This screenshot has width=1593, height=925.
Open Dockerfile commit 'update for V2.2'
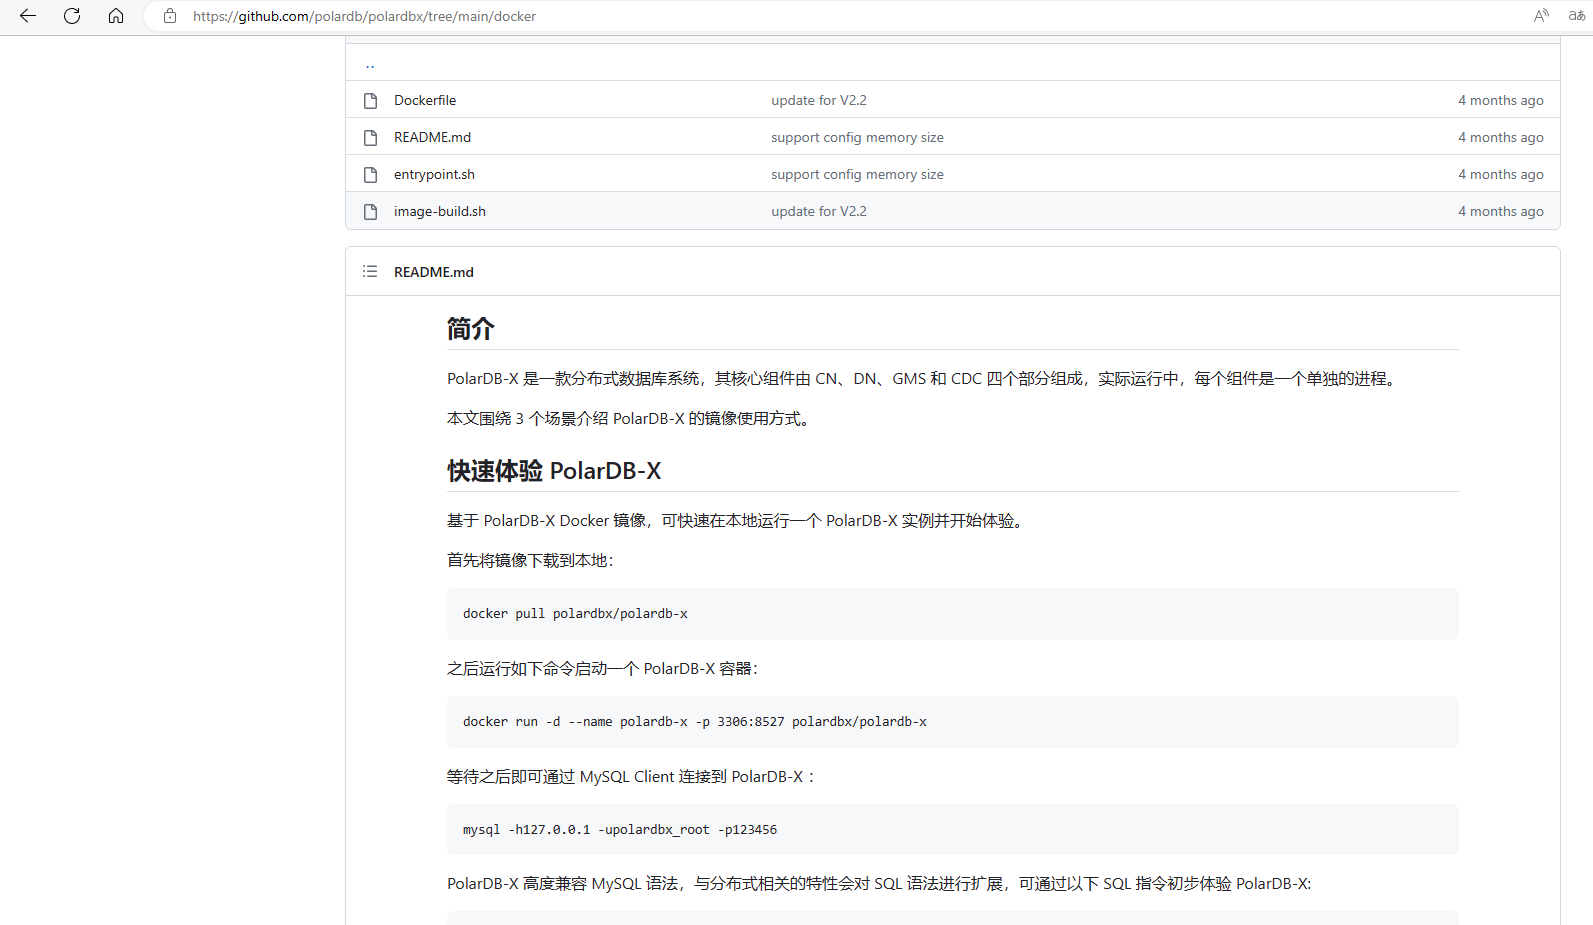pyautogui.click(x=819, y=100)
